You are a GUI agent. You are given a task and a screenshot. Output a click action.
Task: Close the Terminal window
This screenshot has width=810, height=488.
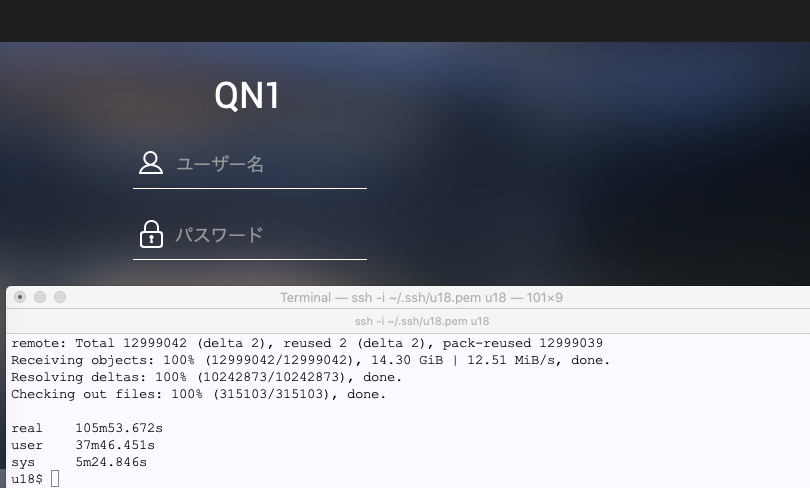[20, 297]
